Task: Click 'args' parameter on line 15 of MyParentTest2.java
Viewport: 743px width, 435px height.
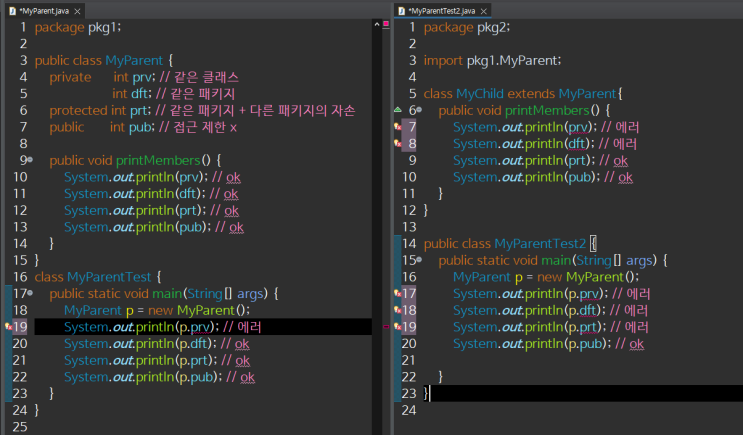Action: click(x=639, y=260)
